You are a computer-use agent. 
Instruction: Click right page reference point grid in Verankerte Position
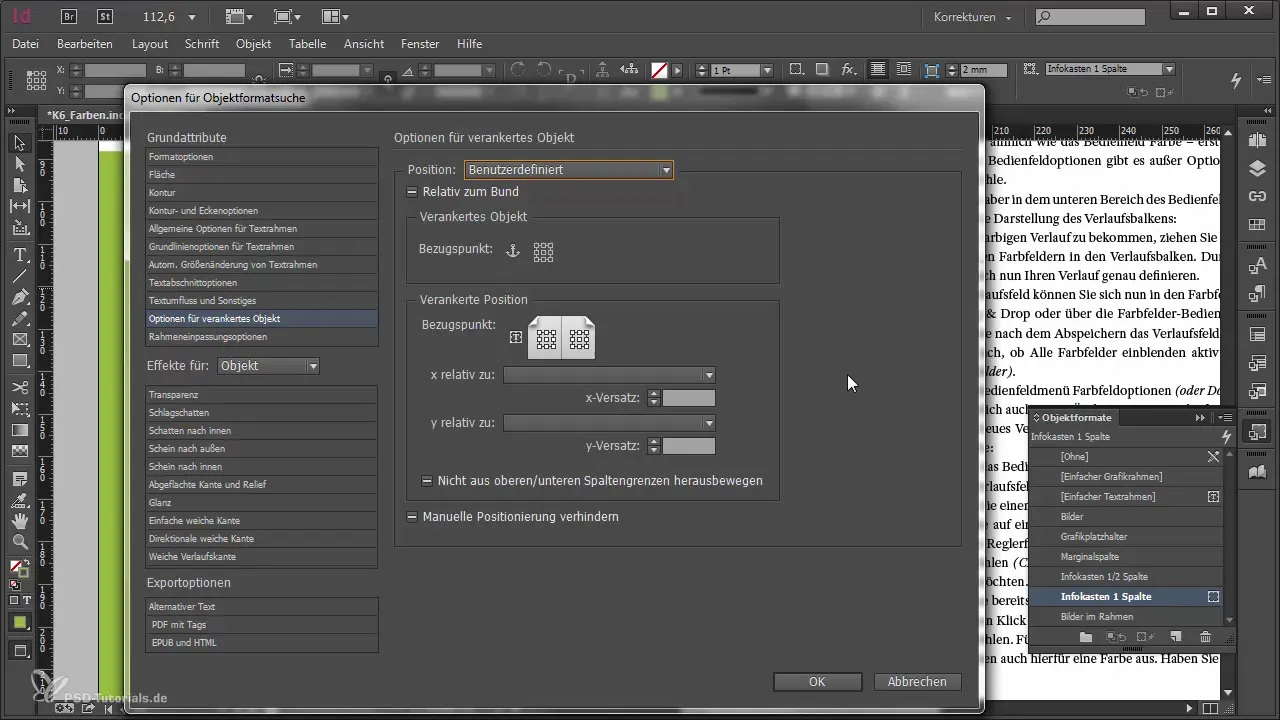578,339
